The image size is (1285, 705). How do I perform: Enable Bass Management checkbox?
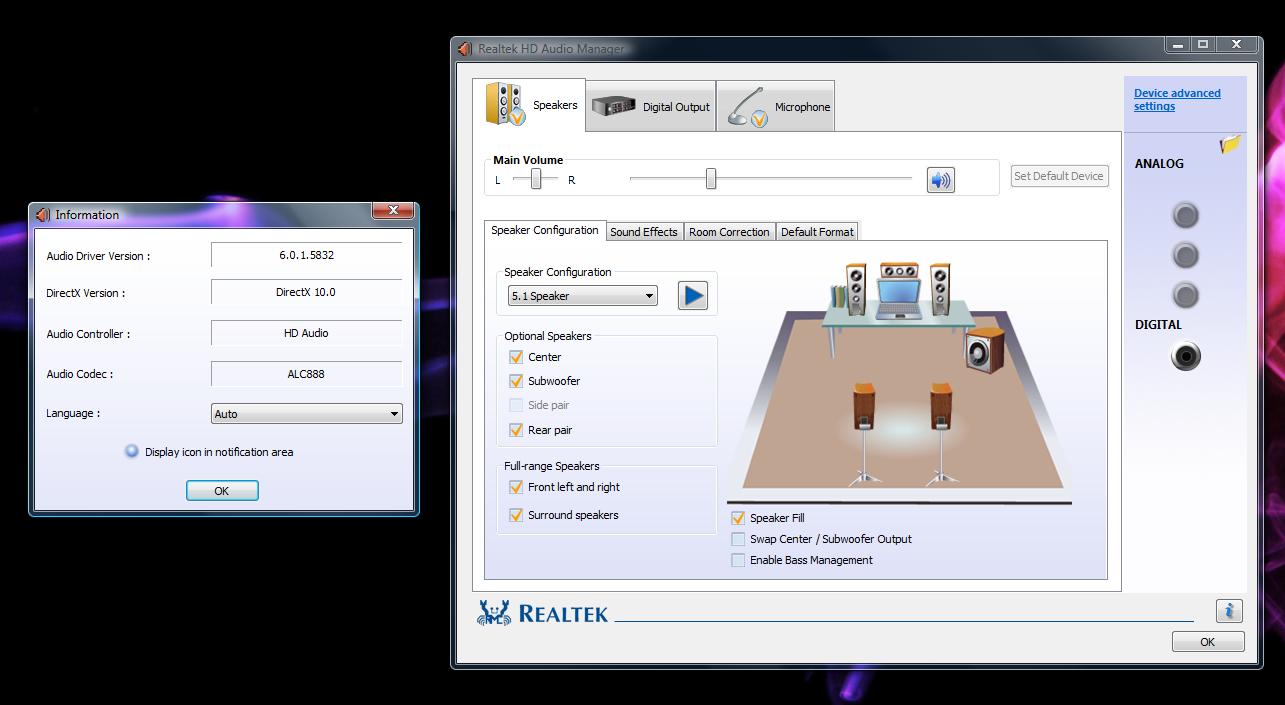coord(738,560)
